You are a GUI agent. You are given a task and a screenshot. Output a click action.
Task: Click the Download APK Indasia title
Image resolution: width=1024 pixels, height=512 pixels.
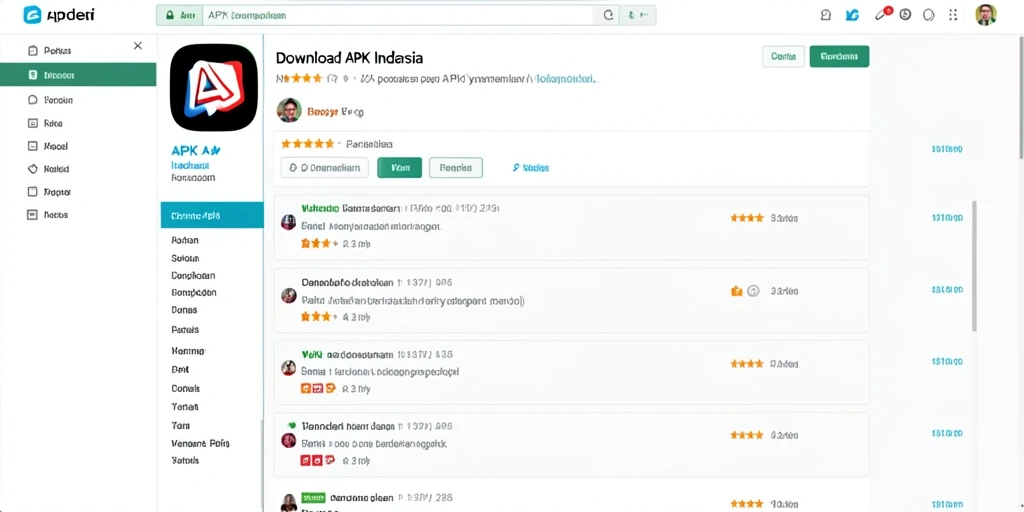coord(349,57)
